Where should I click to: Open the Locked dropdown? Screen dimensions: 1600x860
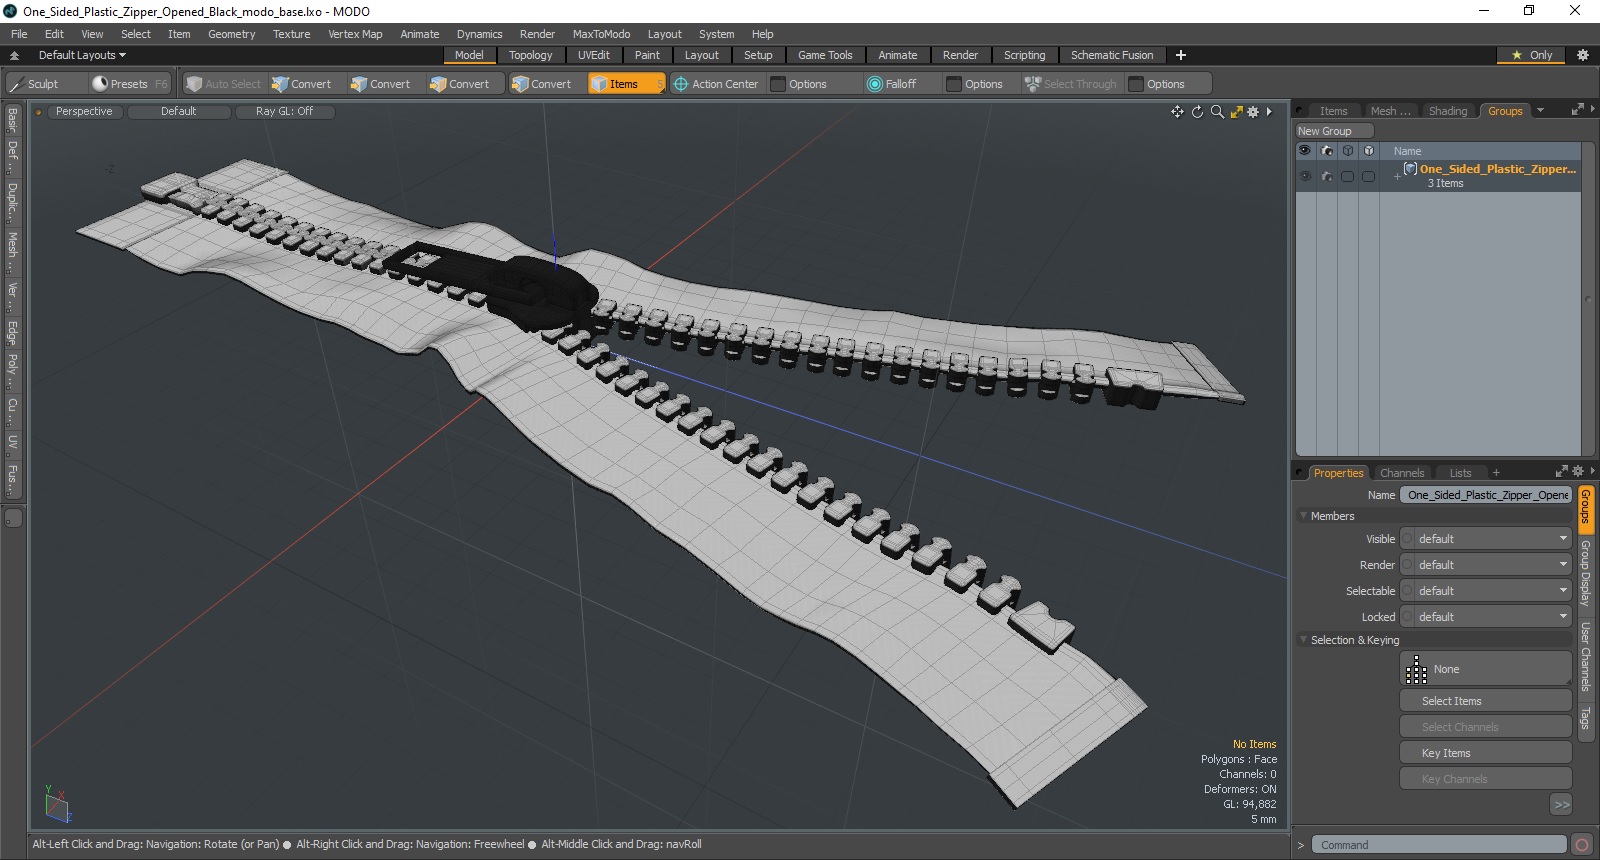[1486, 617]
